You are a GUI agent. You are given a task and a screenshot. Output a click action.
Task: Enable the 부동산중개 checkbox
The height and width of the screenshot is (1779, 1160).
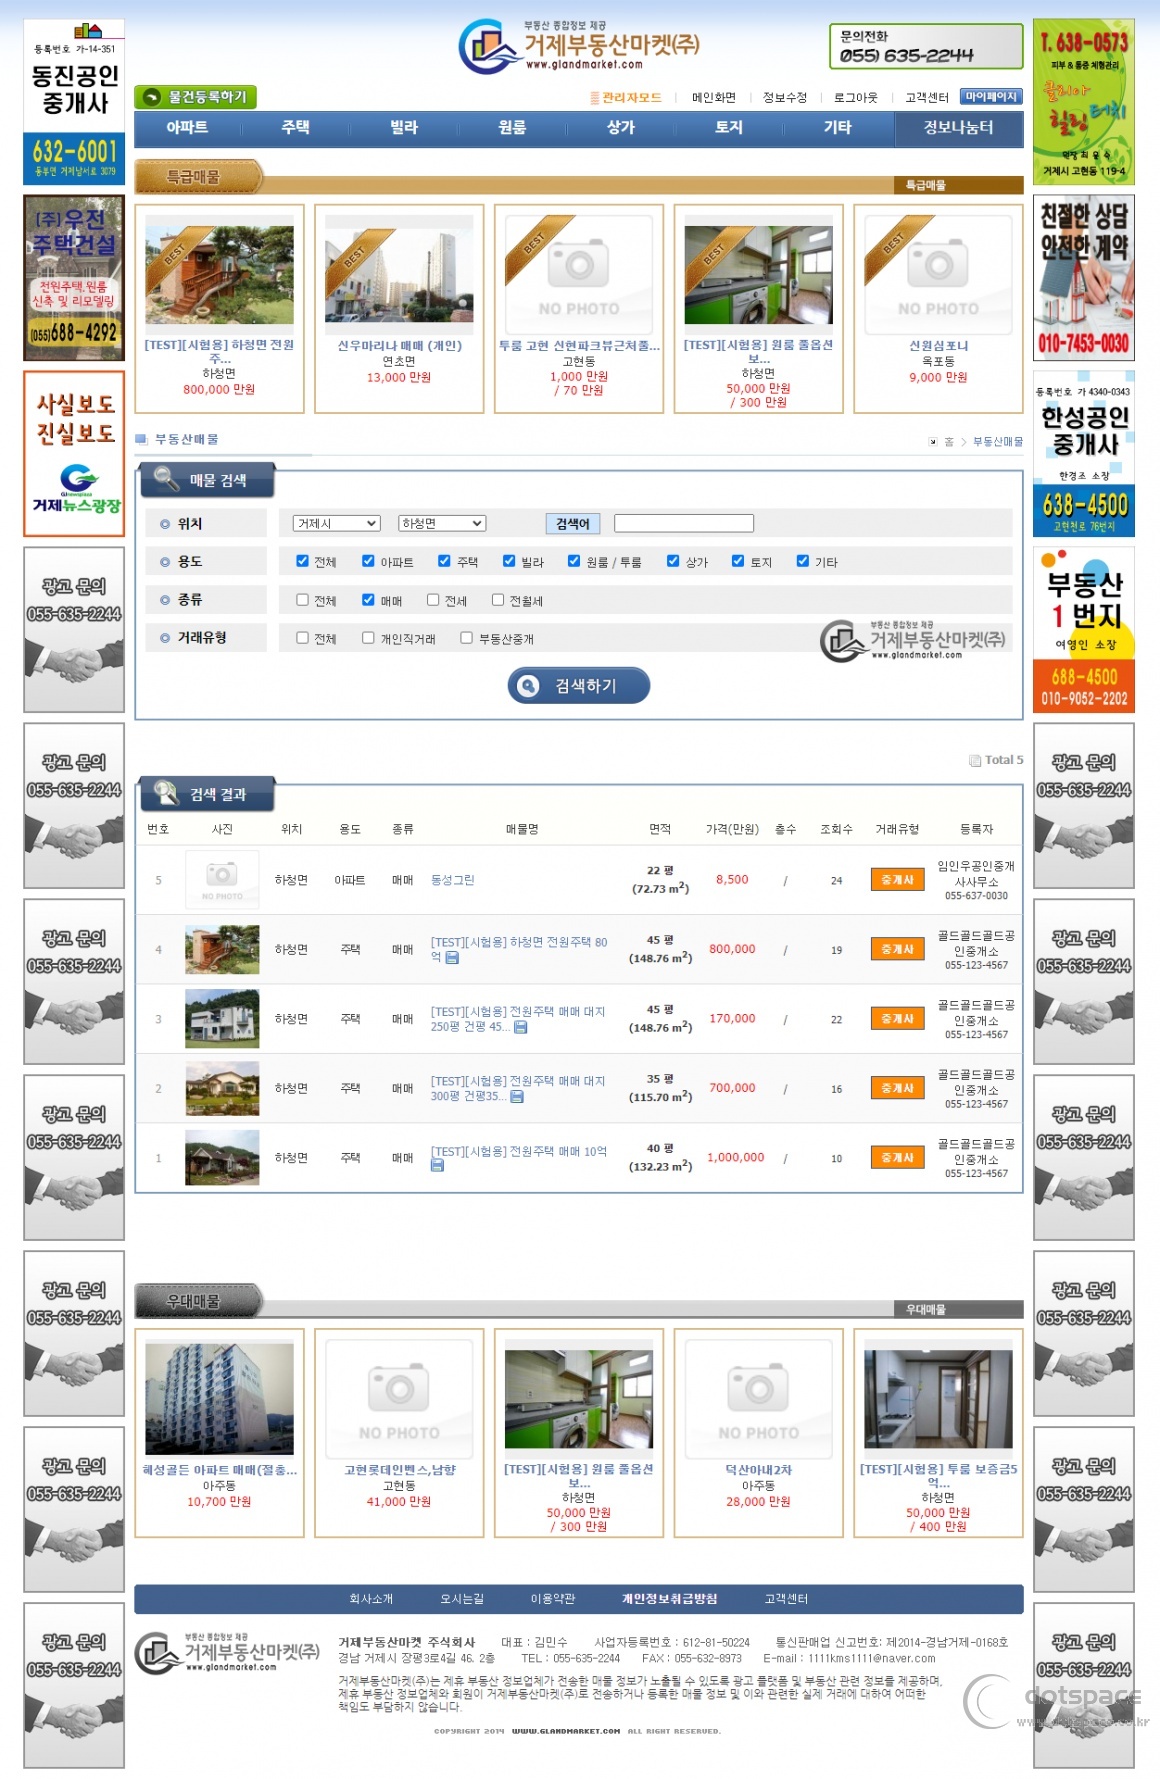(x=466, y=638)
